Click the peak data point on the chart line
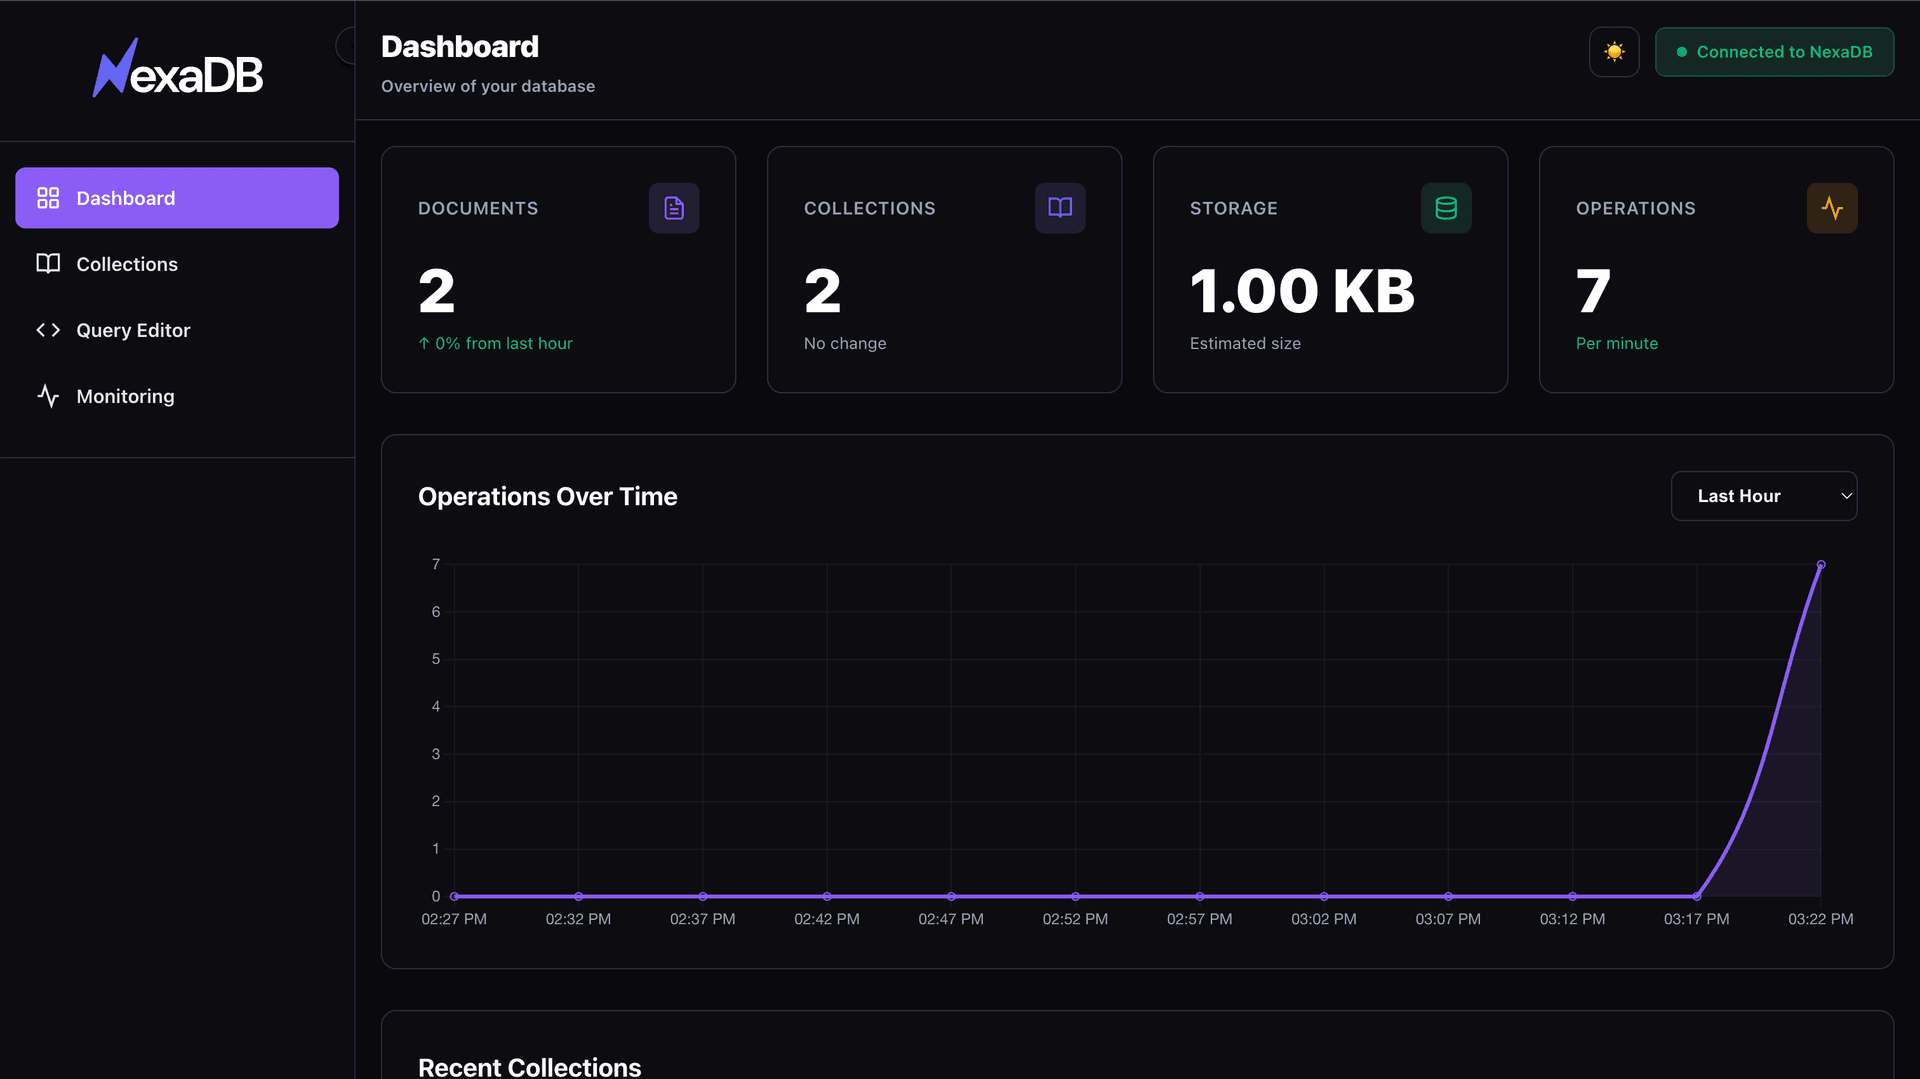 [1821, 564]
